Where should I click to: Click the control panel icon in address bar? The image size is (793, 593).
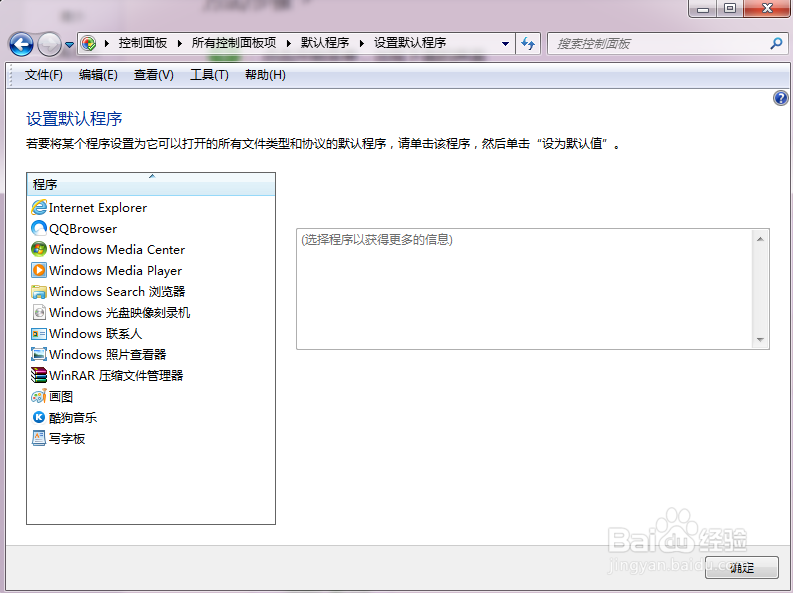pyautogui.click(x=89, y=43)
